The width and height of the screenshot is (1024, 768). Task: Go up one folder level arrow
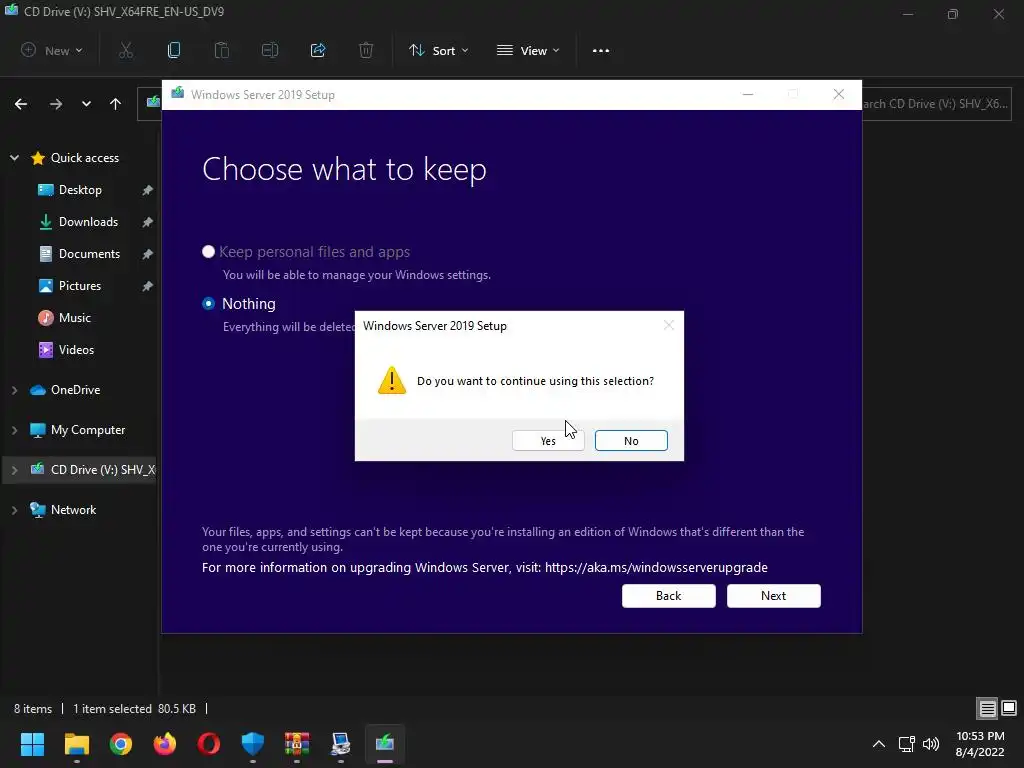pos(116,104)
